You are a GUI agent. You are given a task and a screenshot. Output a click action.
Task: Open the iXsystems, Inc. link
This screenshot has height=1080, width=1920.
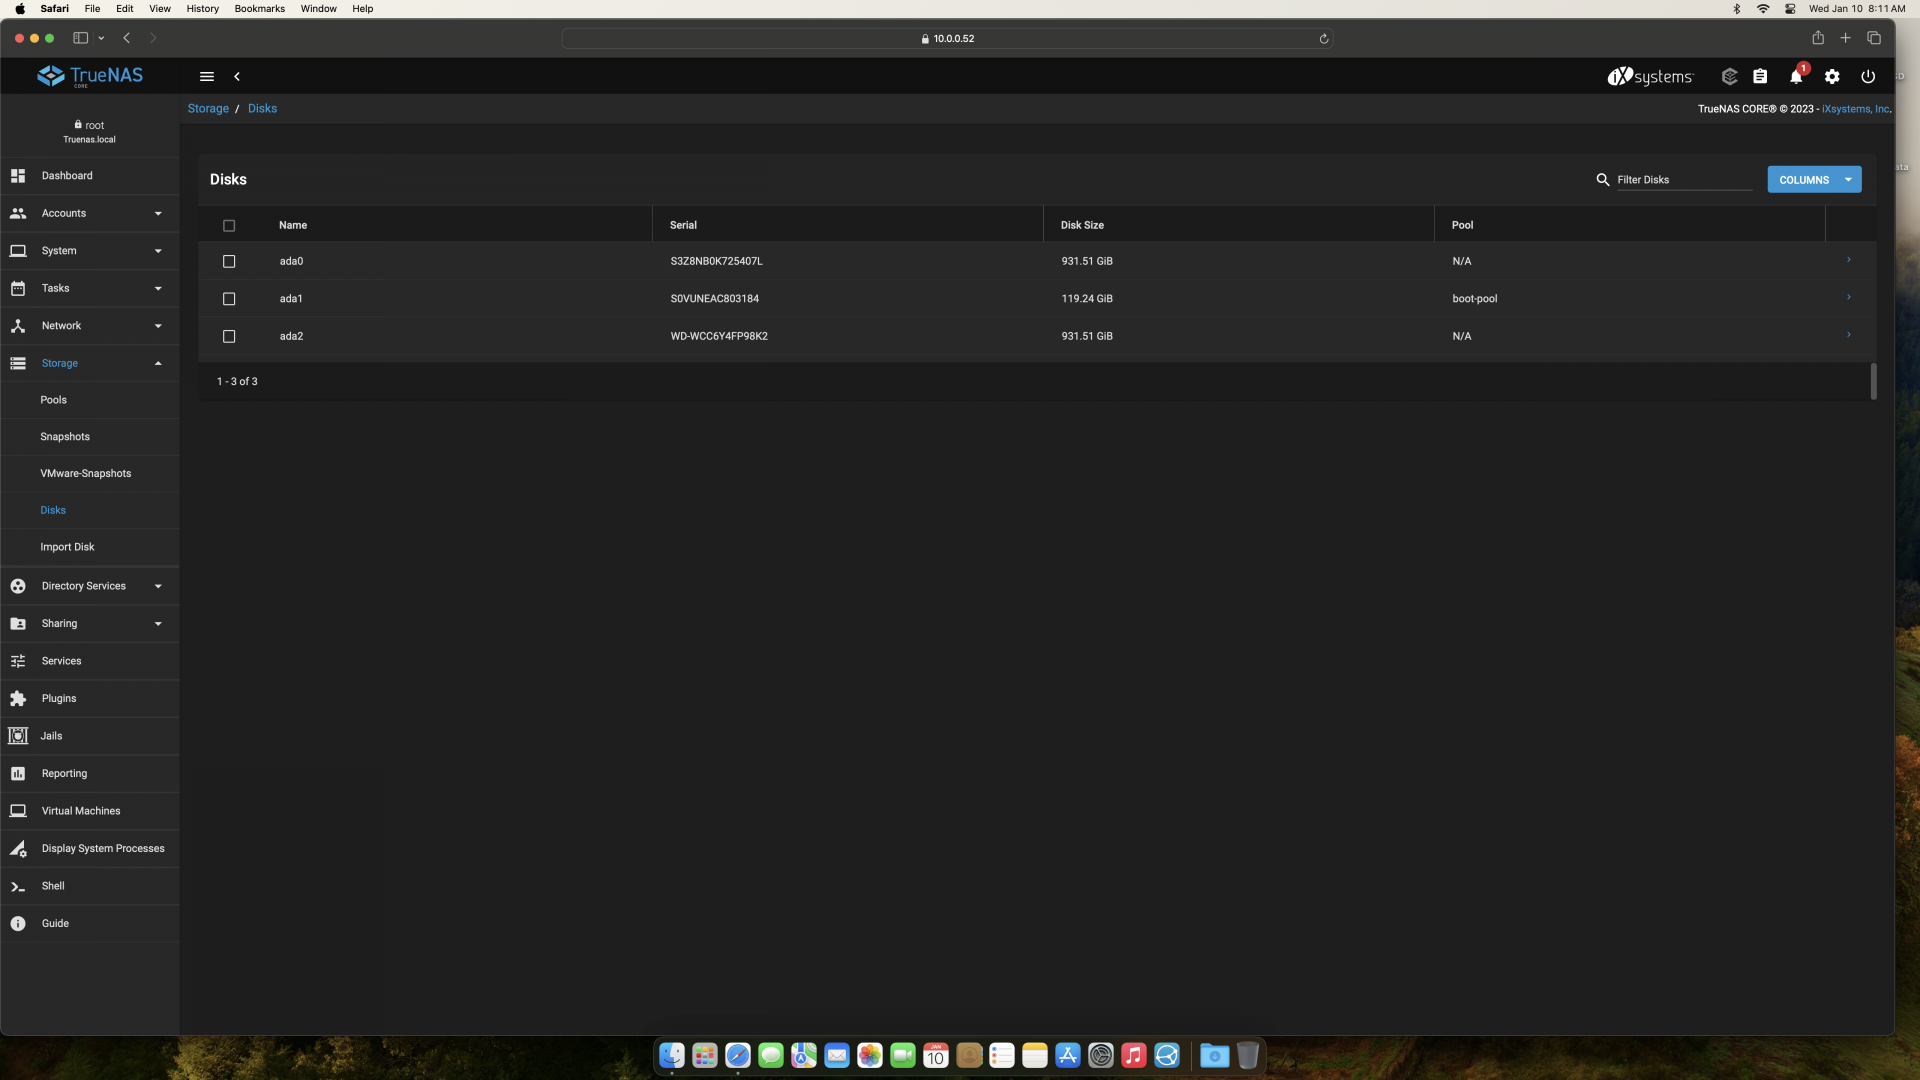pos(1855,109)
